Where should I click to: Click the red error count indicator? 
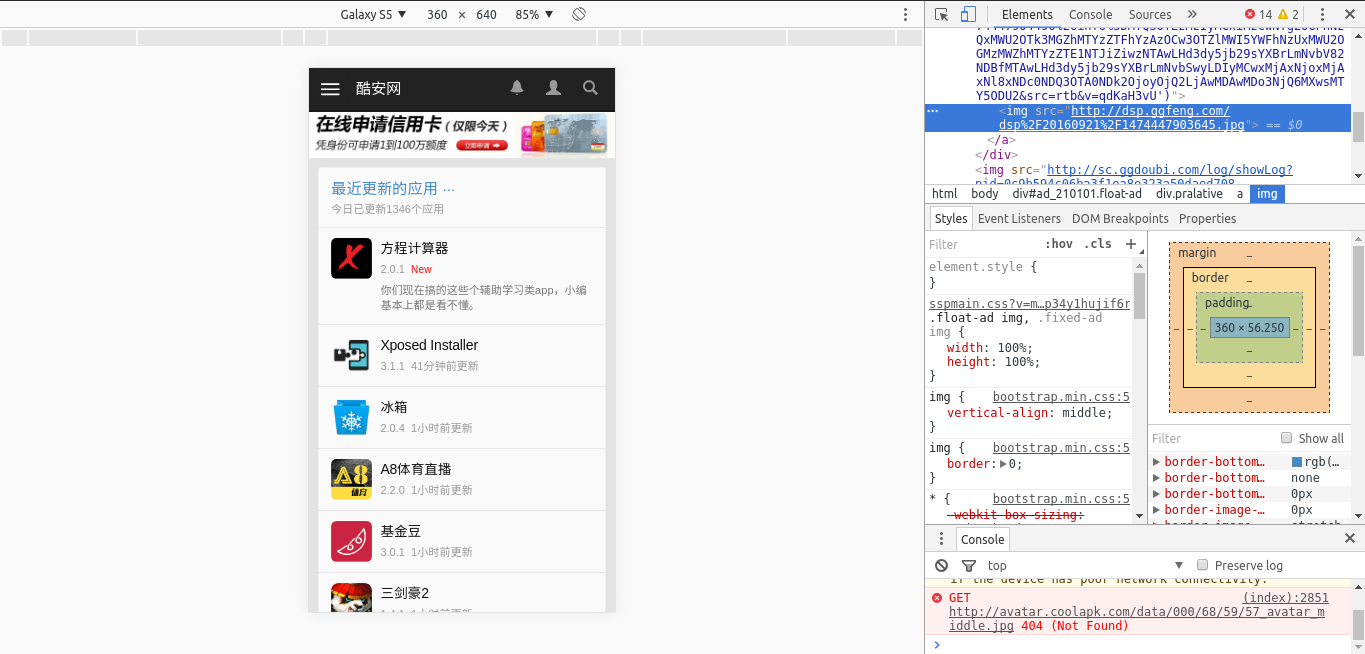pyautogui.click(x=1258, y=14)
